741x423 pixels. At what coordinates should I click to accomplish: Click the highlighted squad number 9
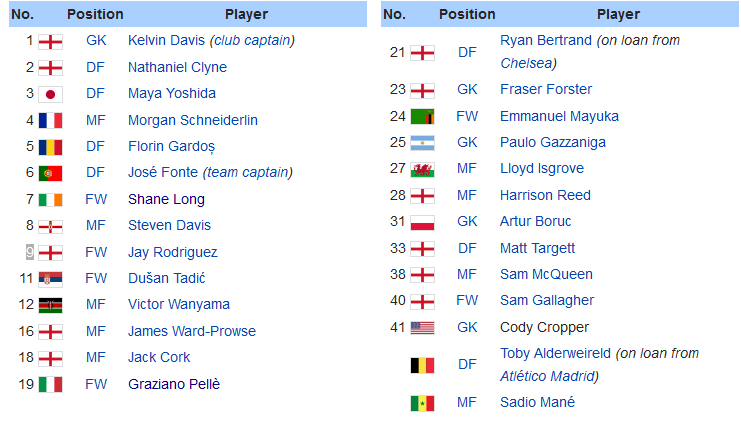tap(30, 252)
